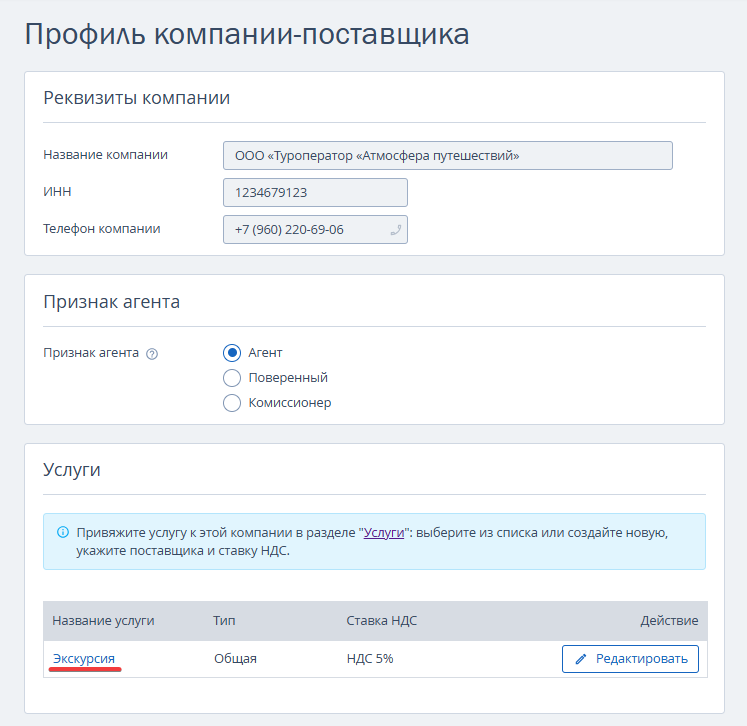This screenshot has height=726, width=747.
Task: Click the help question mark near Признак агента
Action: [x=152, y=354]
